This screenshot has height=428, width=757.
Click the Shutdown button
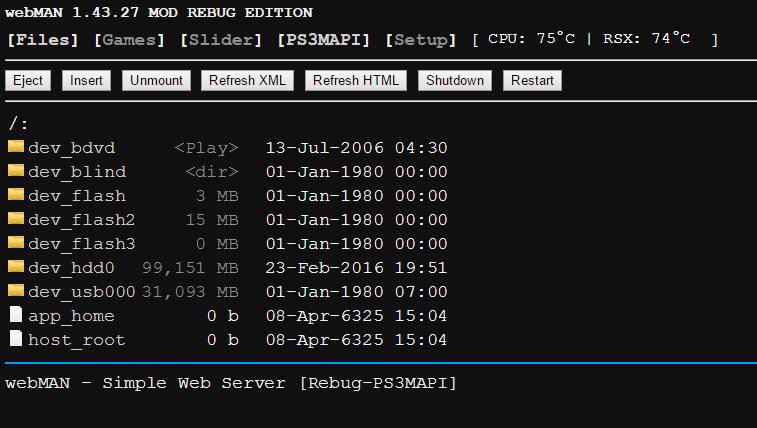pos(455,80)
